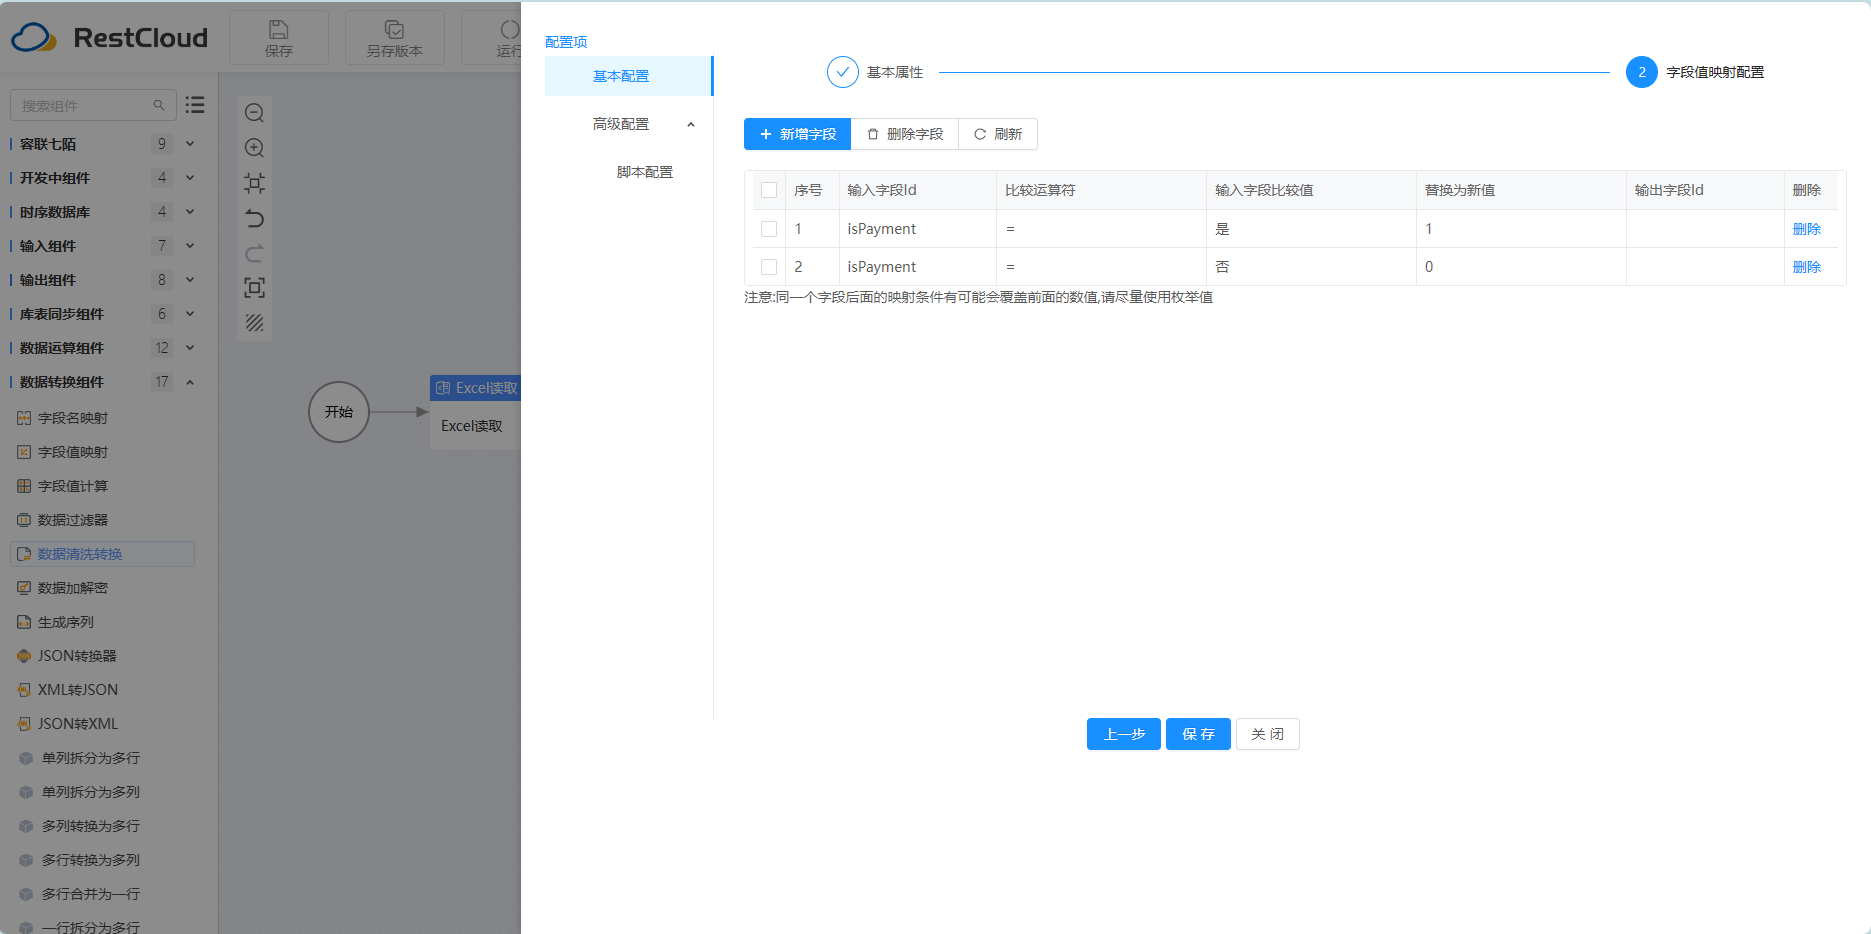This screenshot has width=1871, height=934.
Task: Expand the 输入组件 category
Action: (x=190, y=246)
